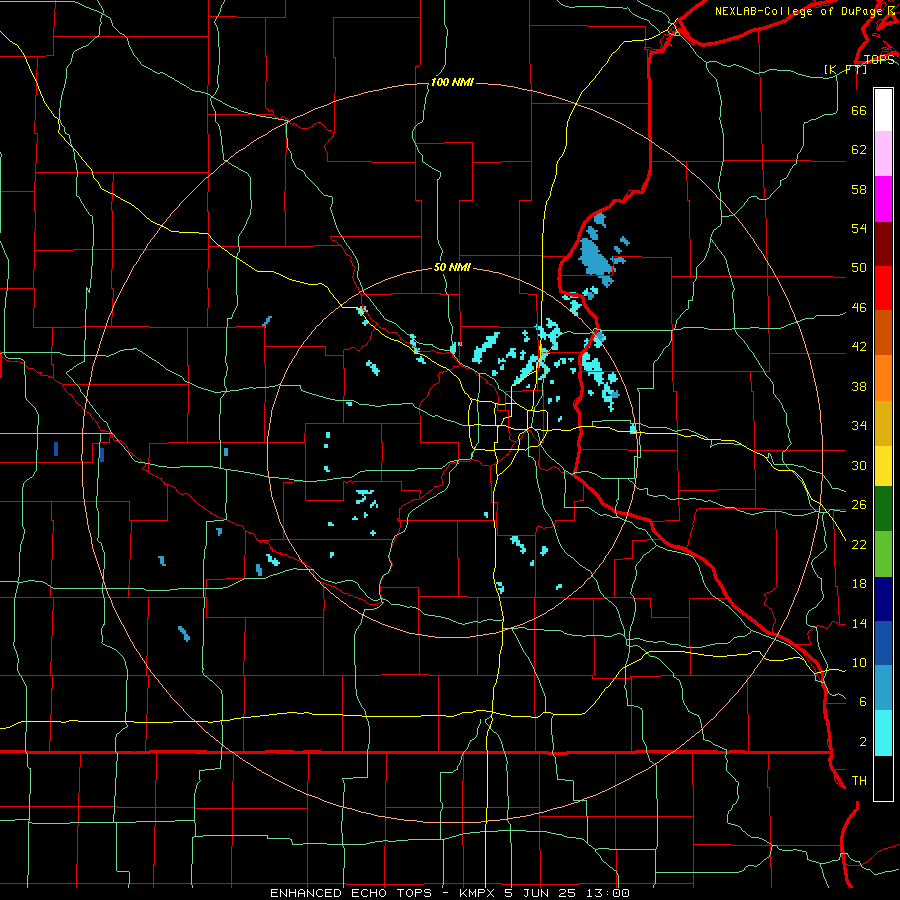This screenshot has width=900, height=900.
Task: Click the navy blue legend swatch
Action: (883, 599)
